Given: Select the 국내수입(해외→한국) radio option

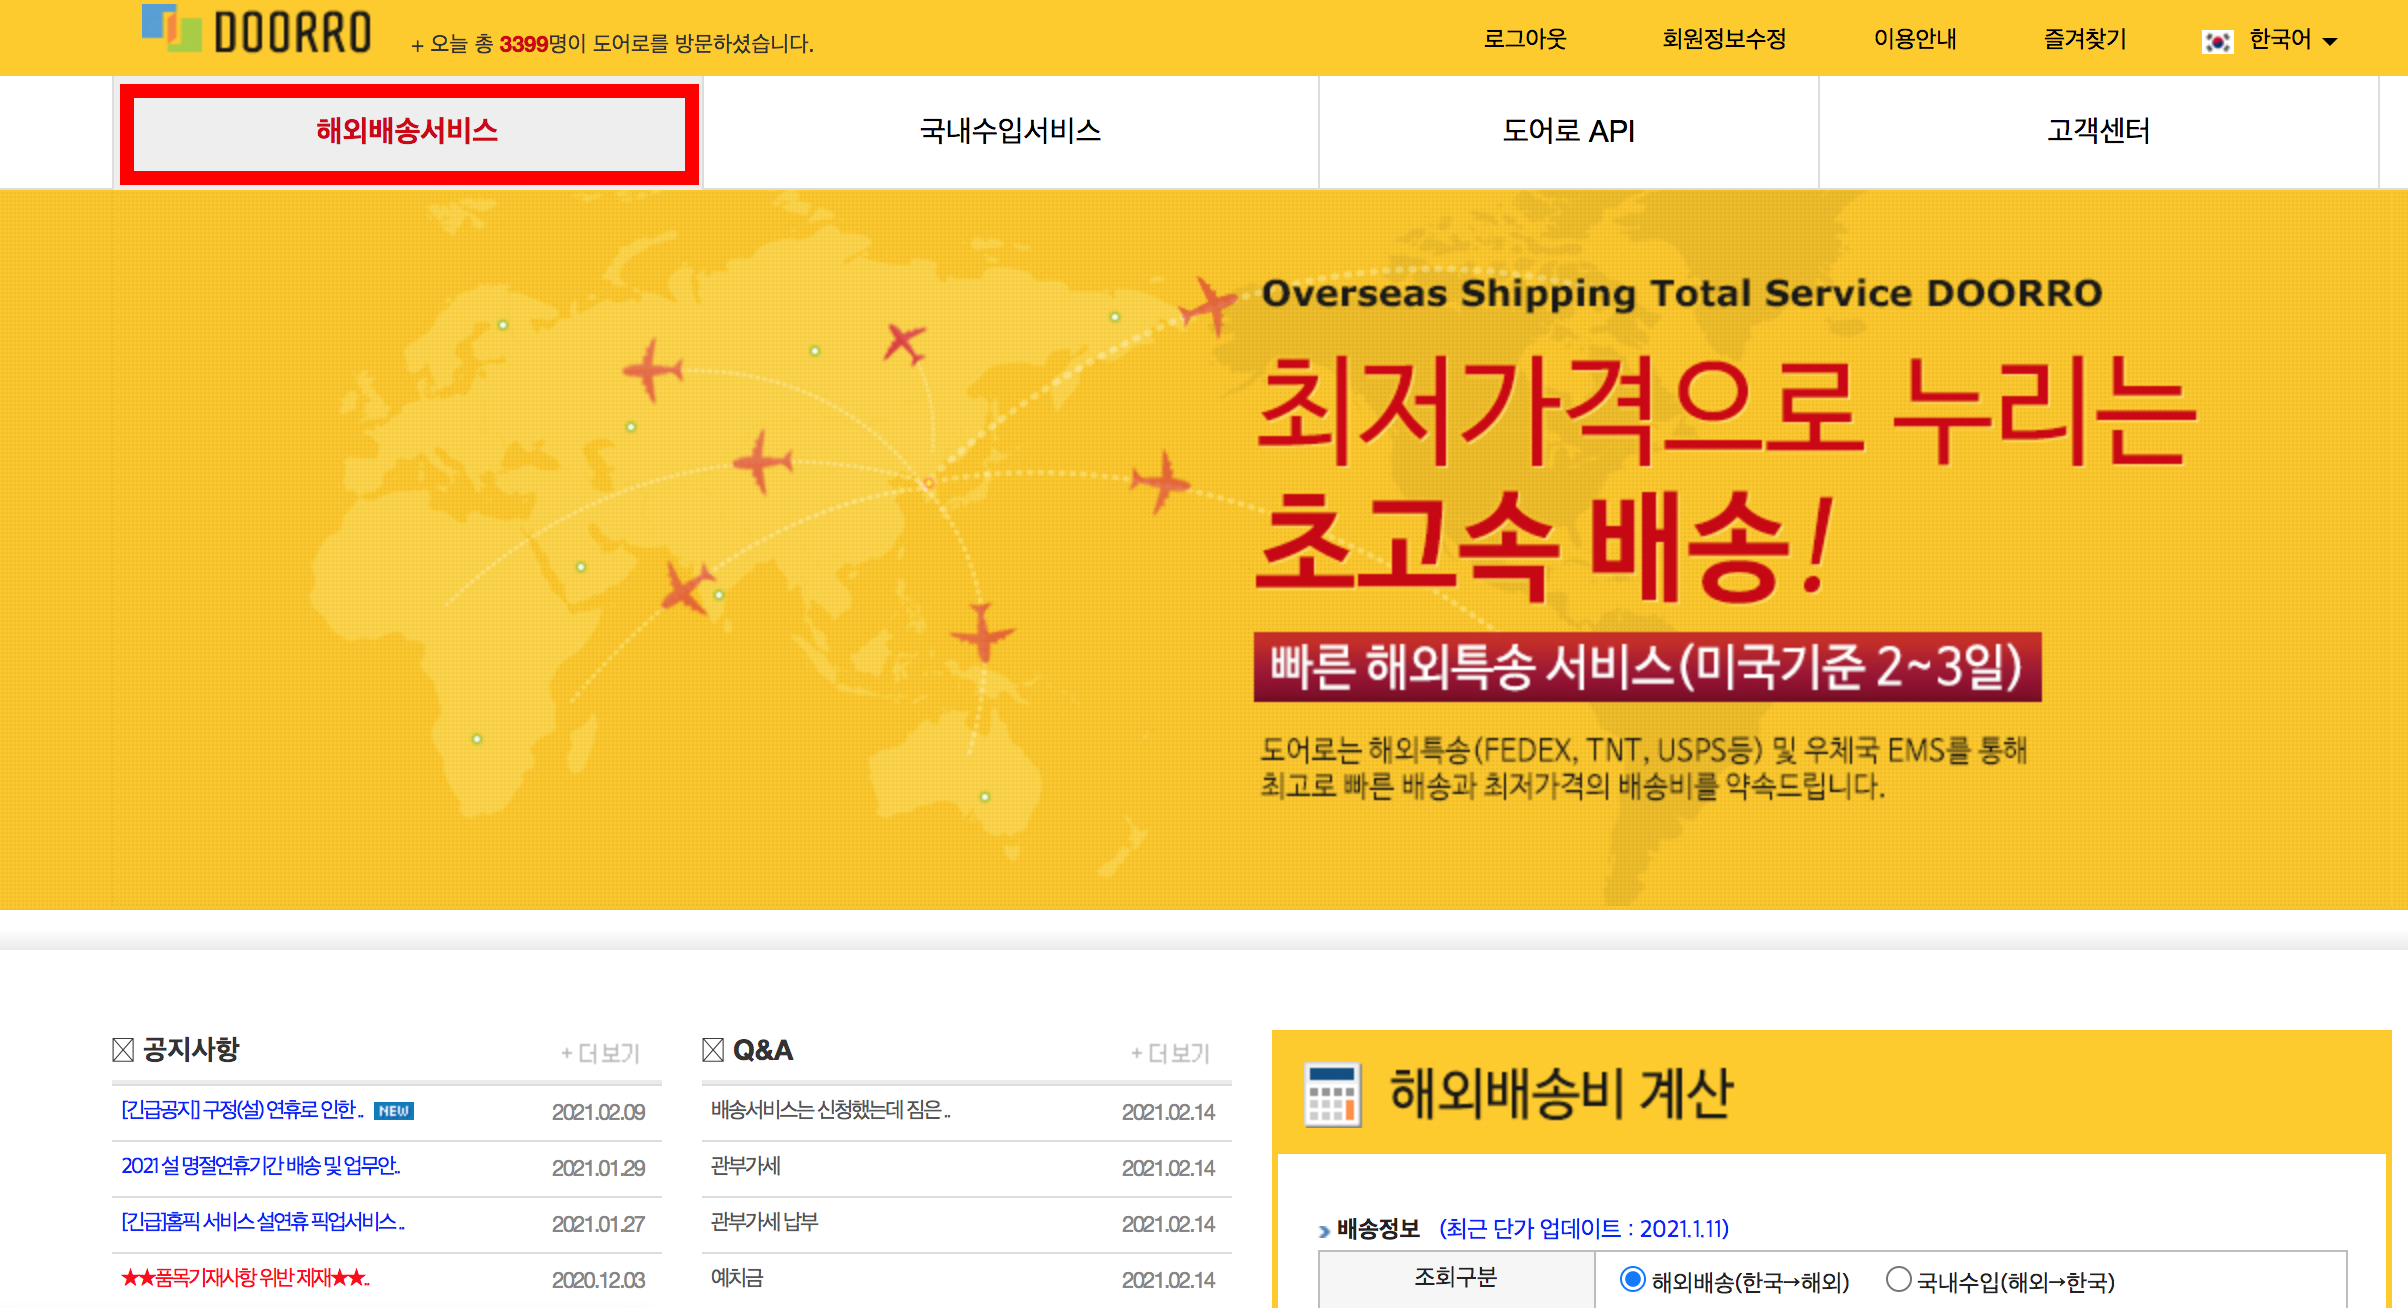Looking at the screenshot, I should coord(1898,1279).
